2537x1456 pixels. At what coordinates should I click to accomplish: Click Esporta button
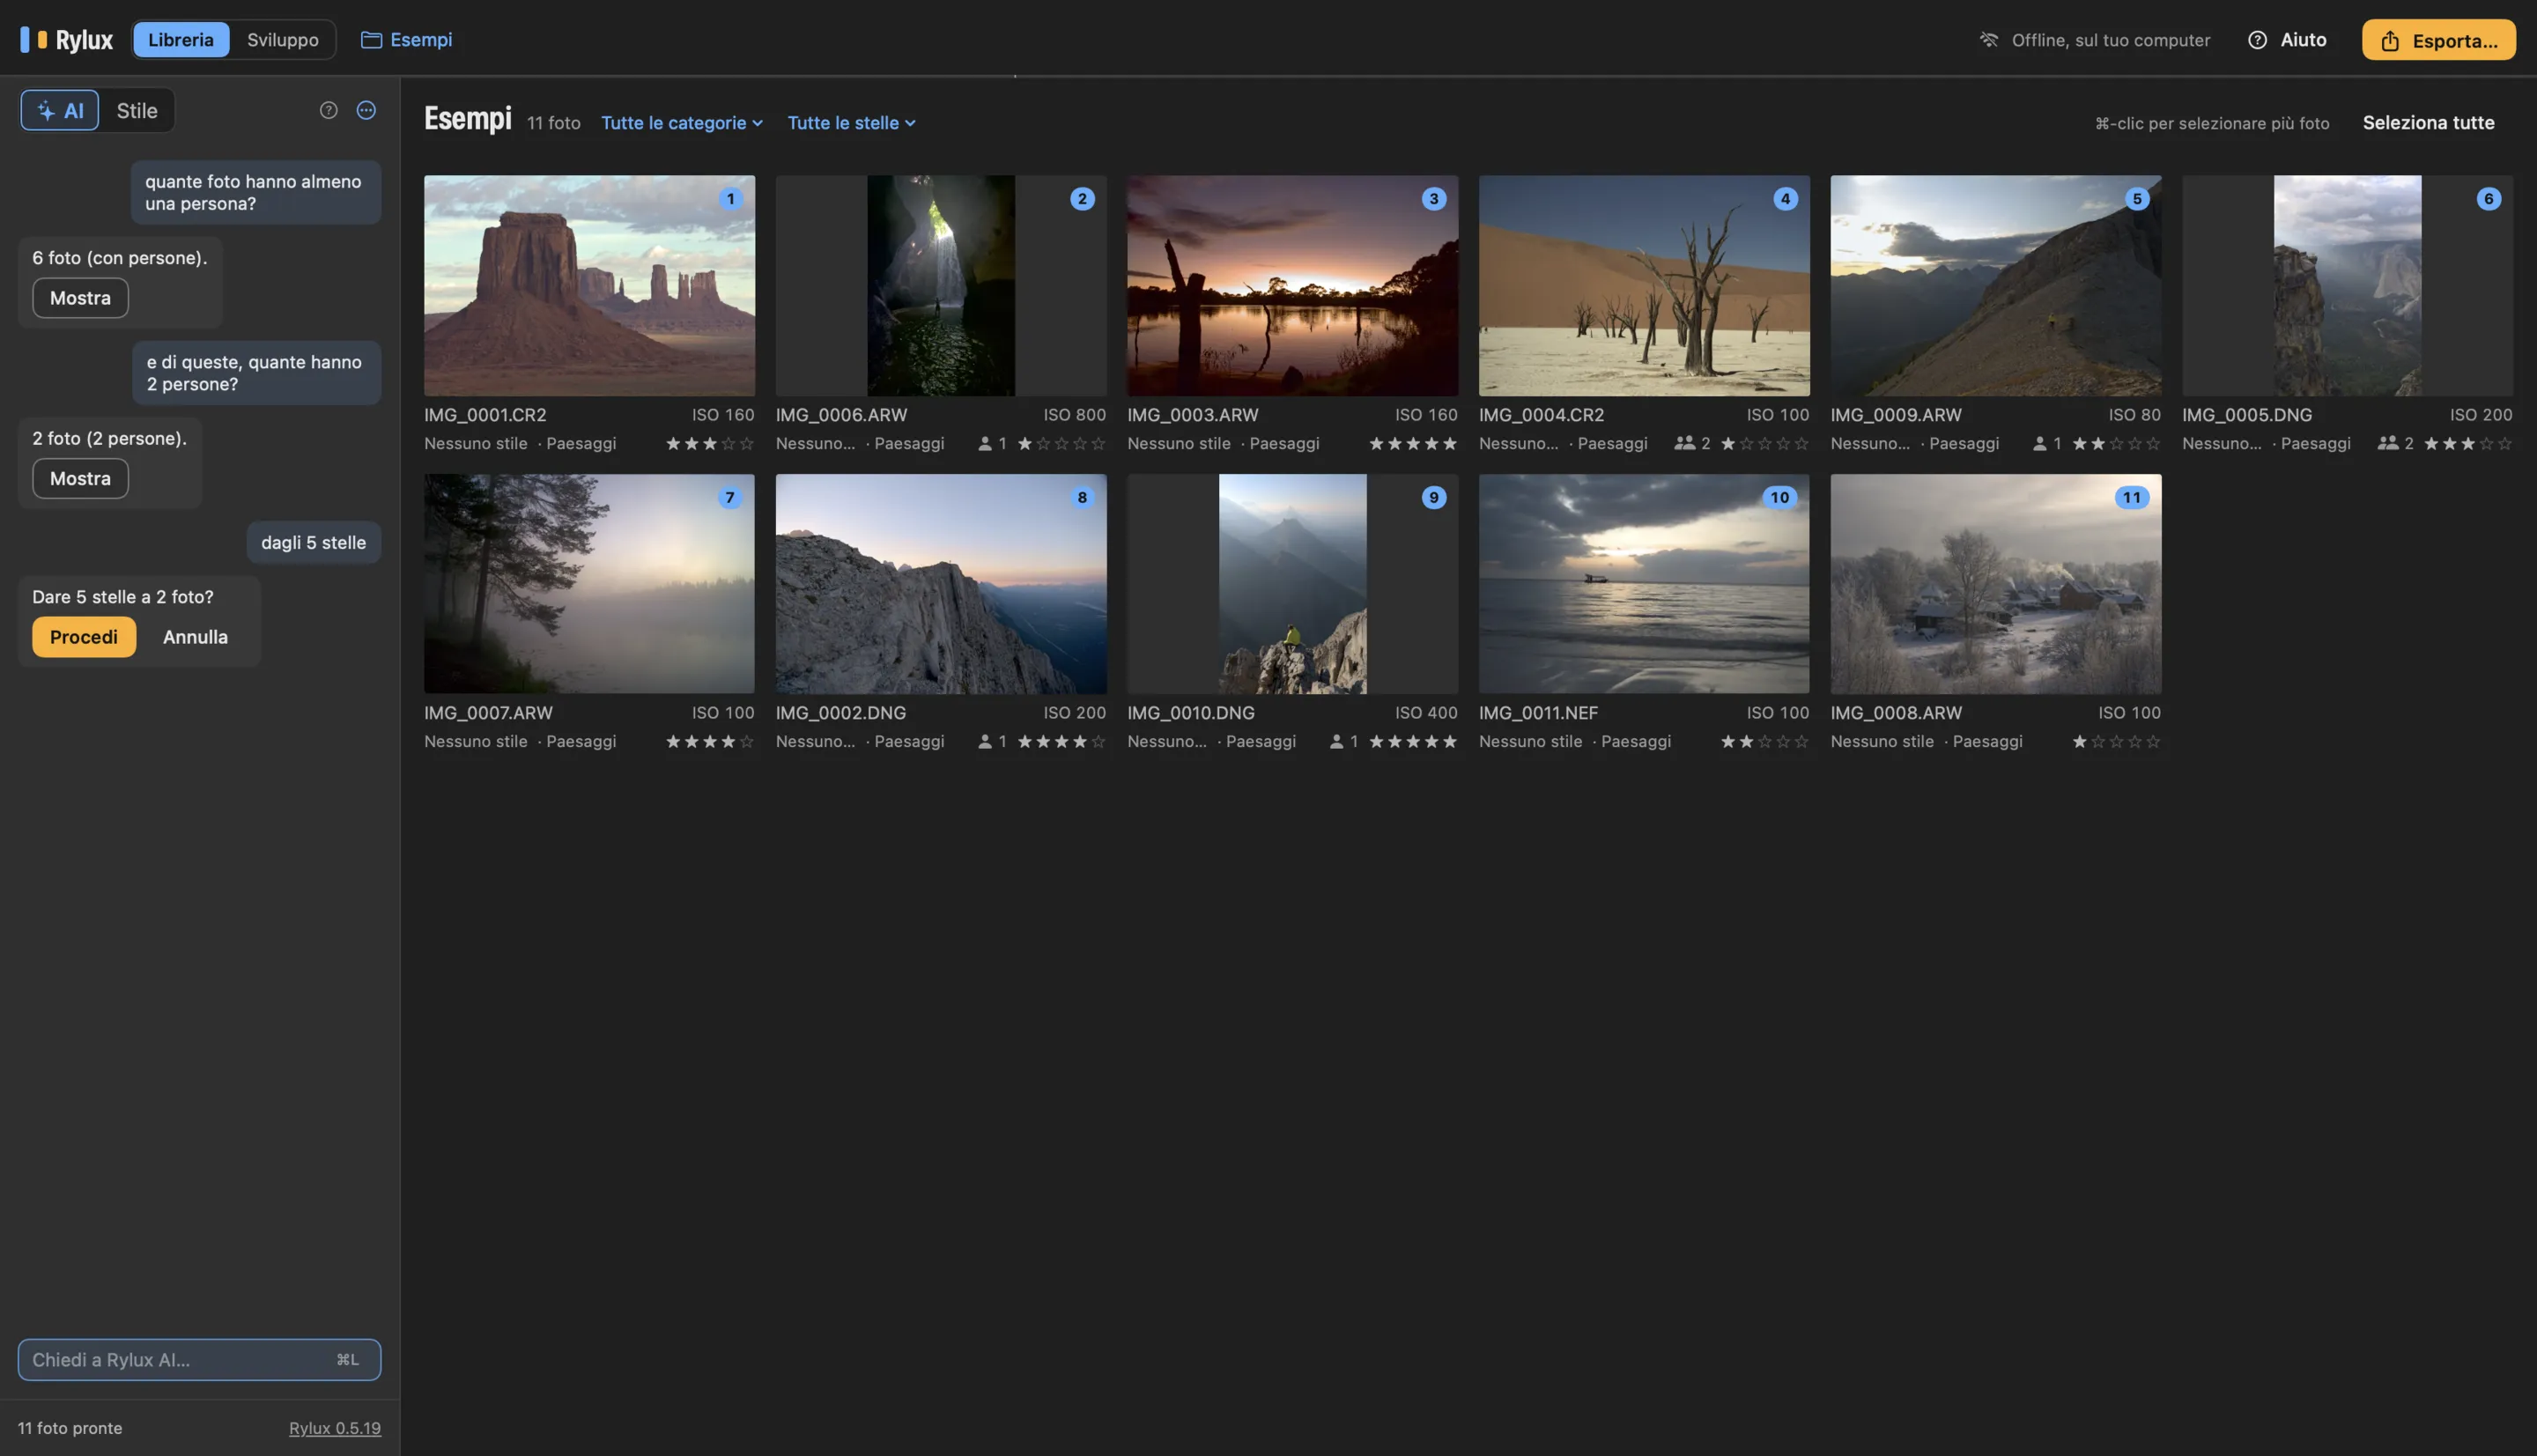tap(2438, 40)
